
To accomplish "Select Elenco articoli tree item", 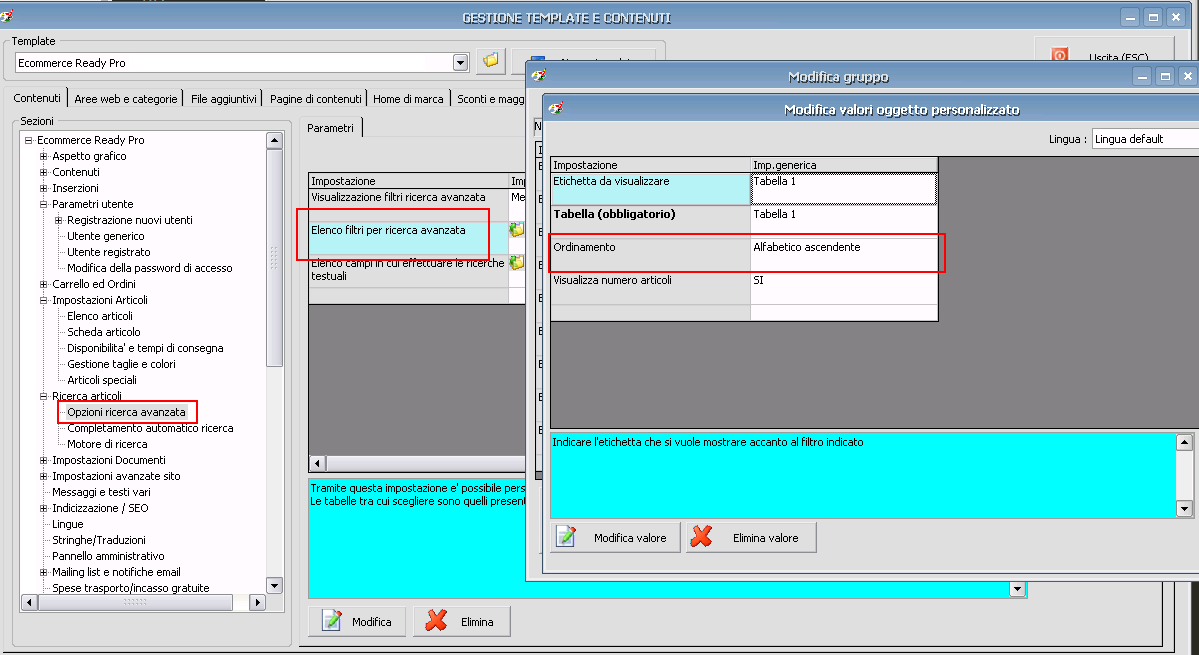I will tap(99, 316).
